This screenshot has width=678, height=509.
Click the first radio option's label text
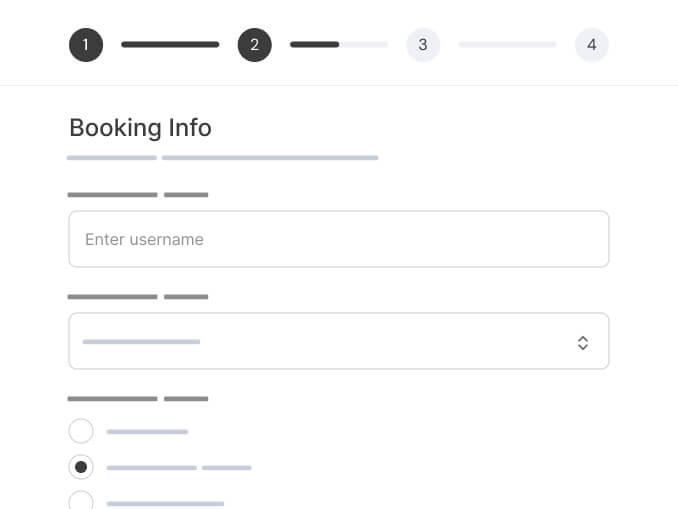[147, 432]
